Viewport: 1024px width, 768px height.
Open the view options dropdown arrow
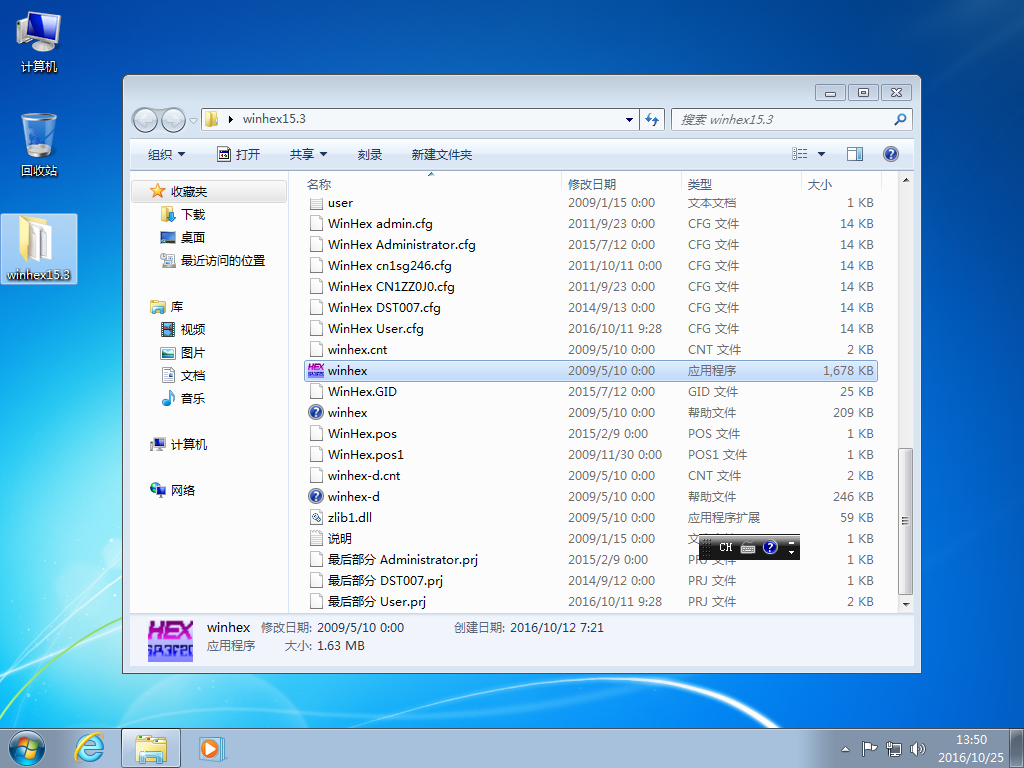pos(821,154)
